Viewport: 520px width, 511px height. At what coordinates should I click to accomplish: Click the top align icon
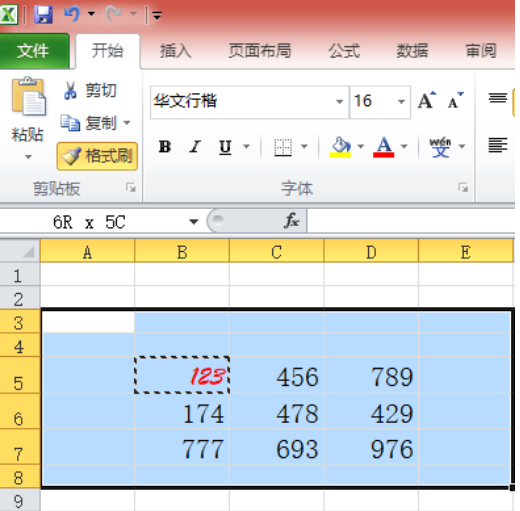[x=498, y=98]
